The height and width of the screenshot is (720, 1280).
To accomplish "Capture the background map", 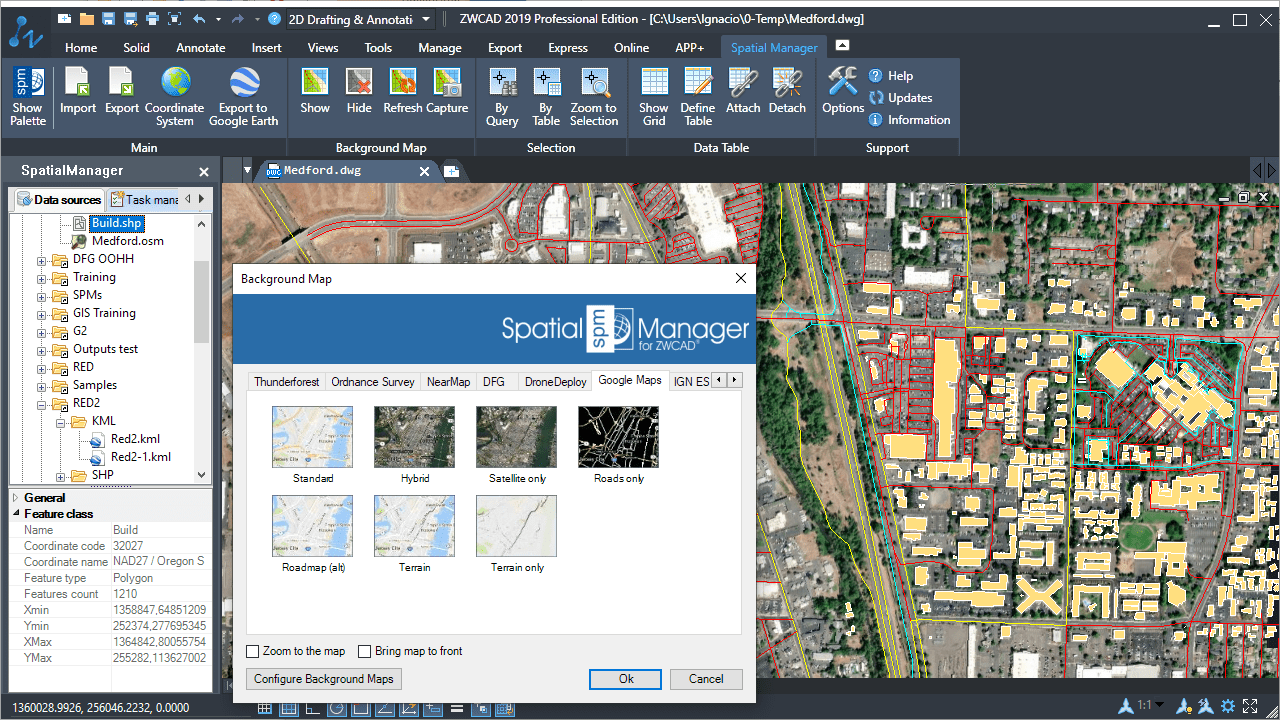I will (x=447, y=91).
